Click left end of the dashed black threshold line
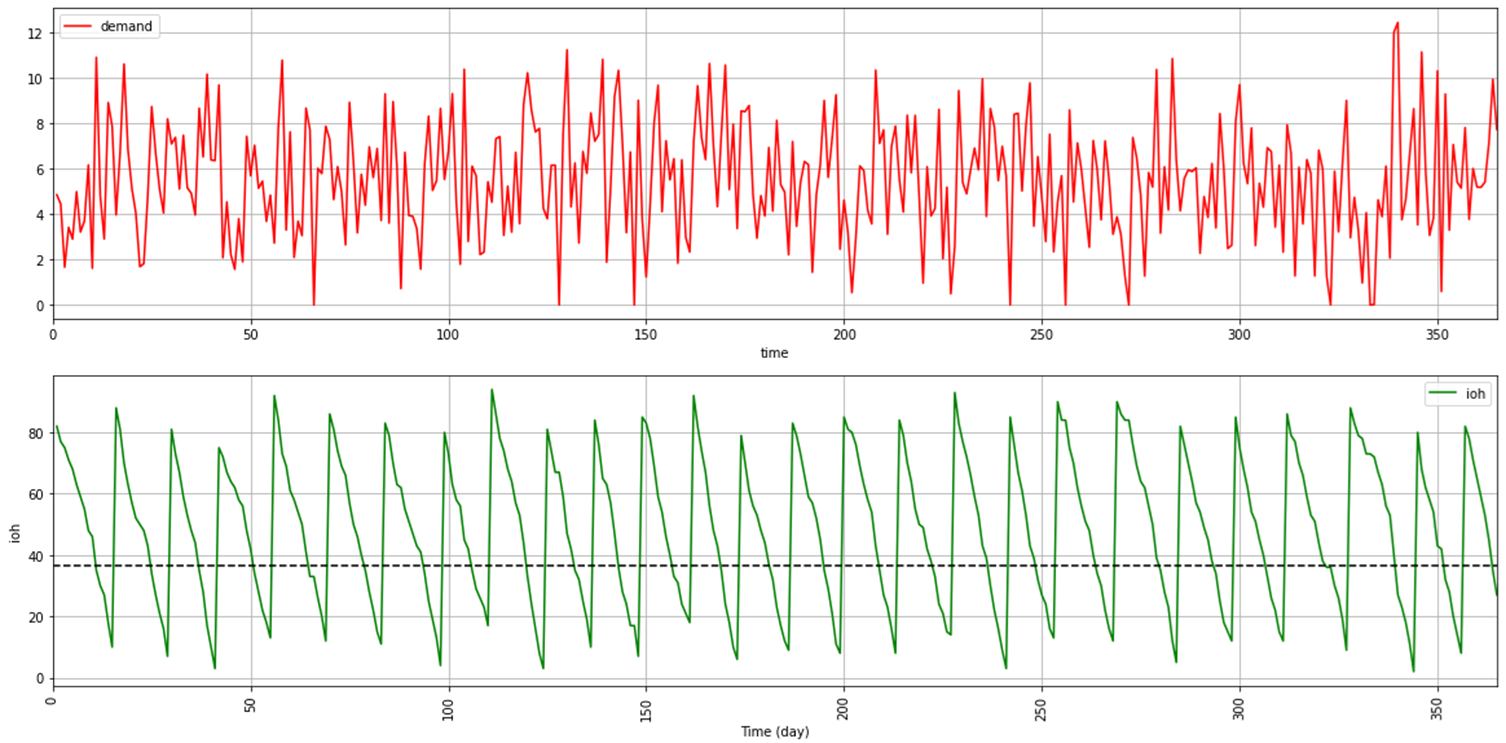1506x743 pixels. pos(56,566)
